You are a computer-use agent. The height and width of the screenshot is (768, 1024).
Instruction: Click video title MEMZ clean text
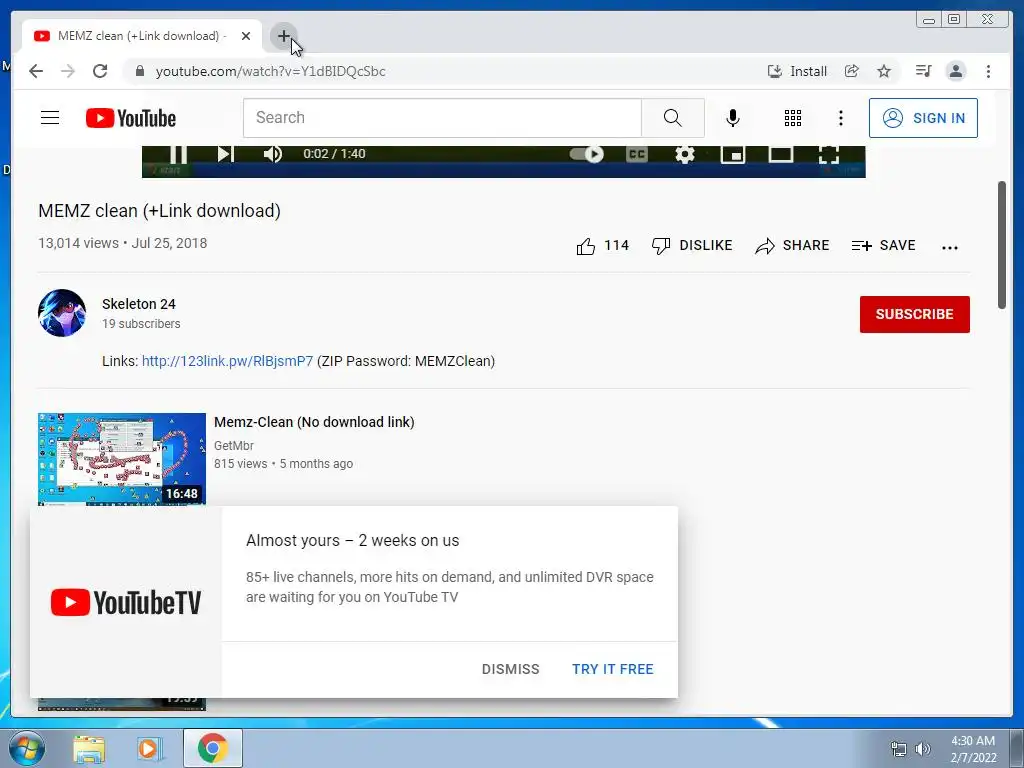click(159, 211)
